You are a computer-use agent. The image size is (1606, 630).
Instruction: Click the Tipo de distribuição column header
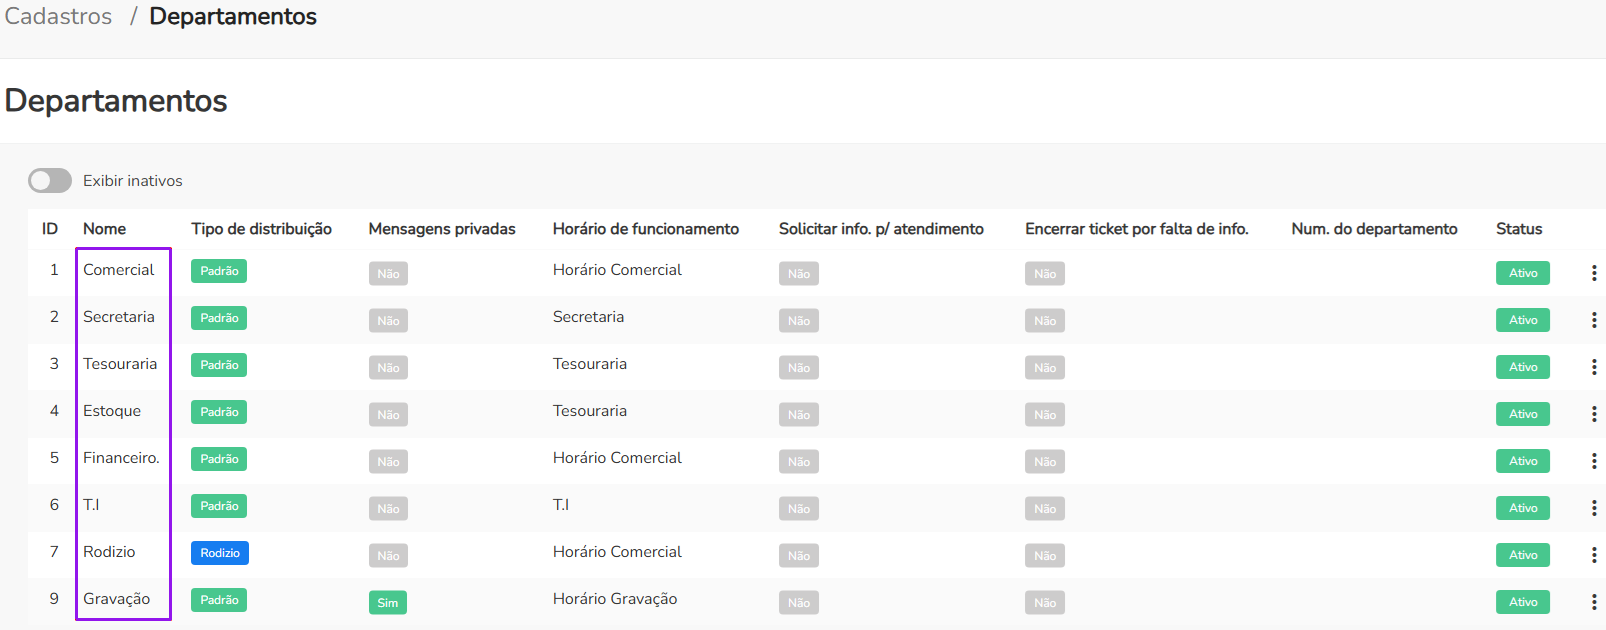(261, 229)
